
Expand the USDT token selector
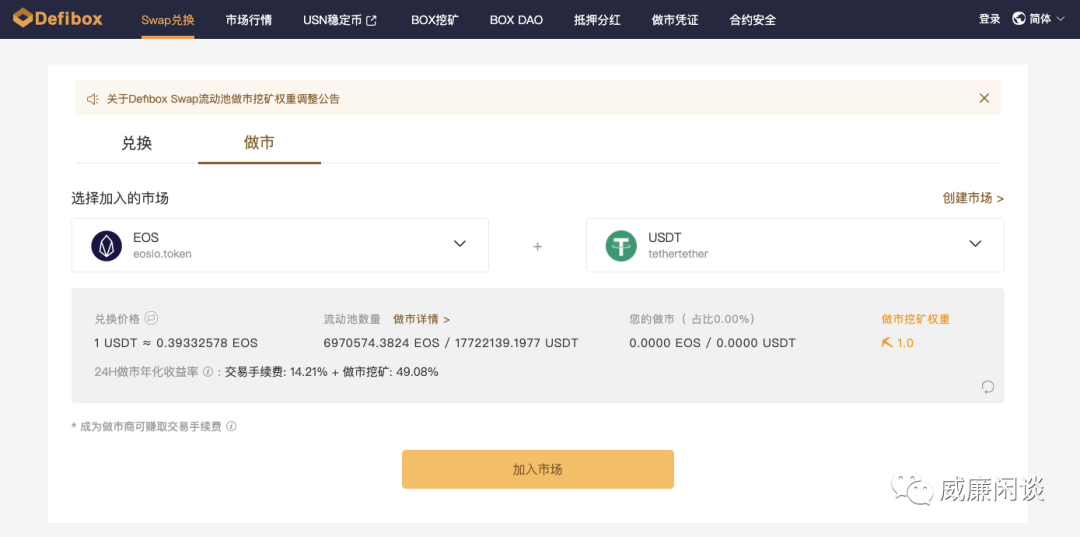coord(795,245)
